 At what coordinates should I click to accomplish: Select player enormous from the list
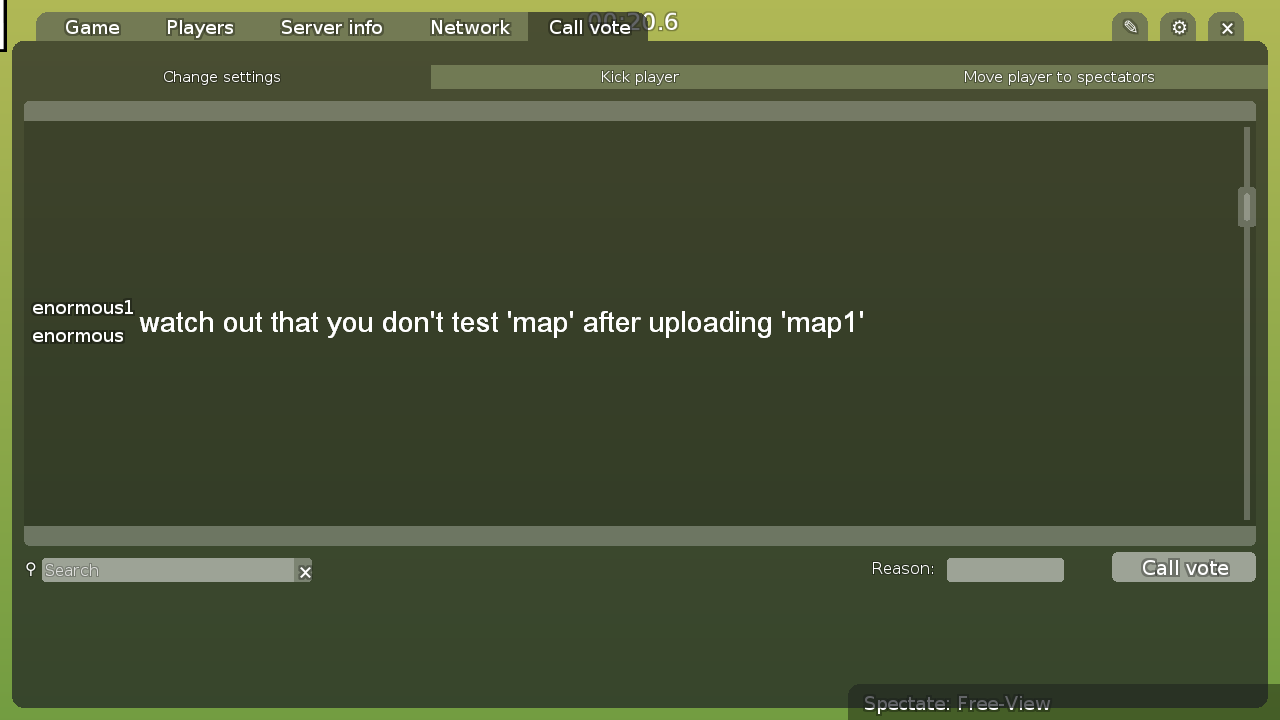click(x=78, y=335)
